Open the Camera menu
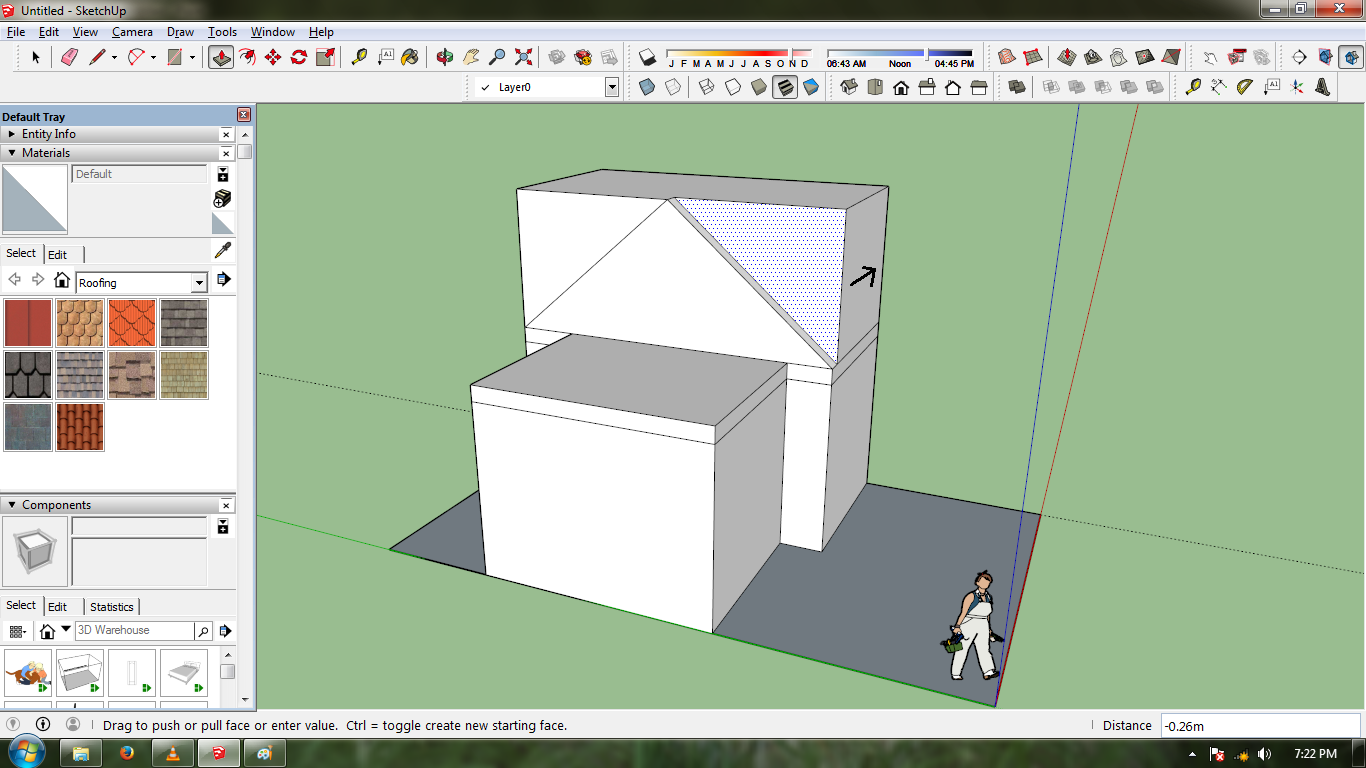Viewport: 1366px width, 768px height. pos(132,32)
